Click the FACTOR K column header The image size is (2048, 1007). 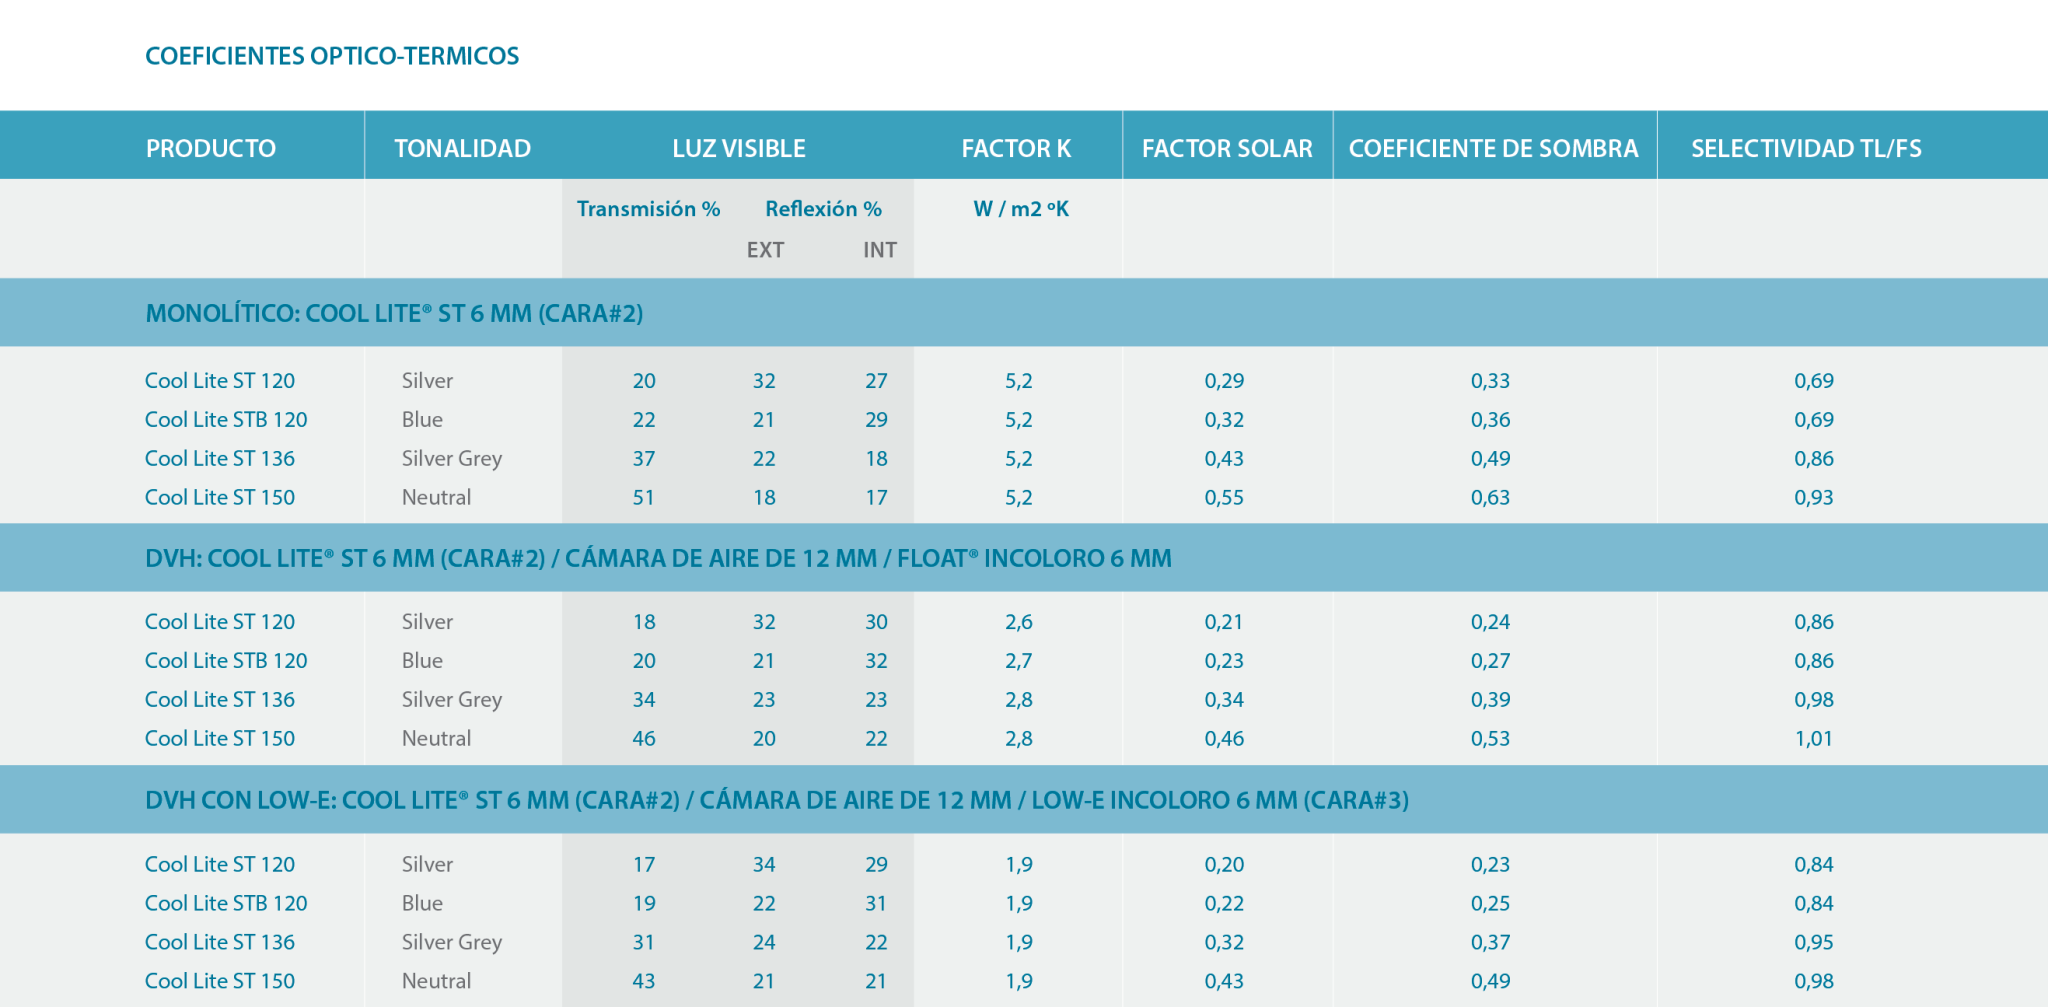tap(1016, 149)
